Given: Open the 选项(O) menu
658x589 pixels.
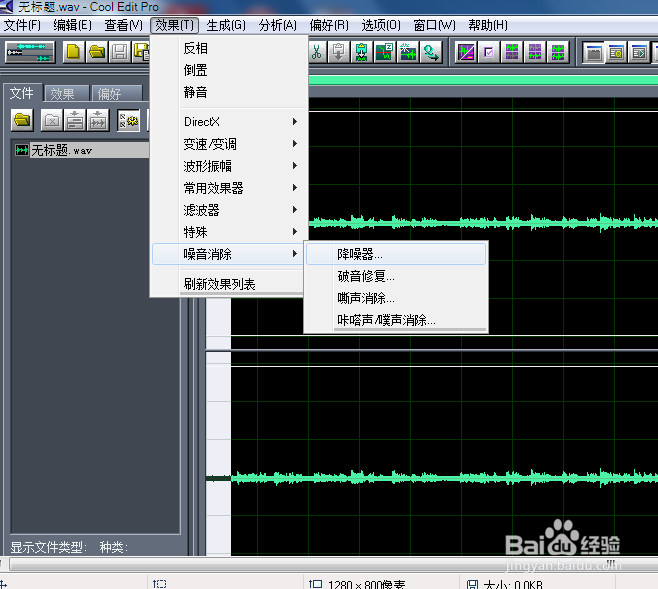Looking at the screenshot, I should coord(381,25).
